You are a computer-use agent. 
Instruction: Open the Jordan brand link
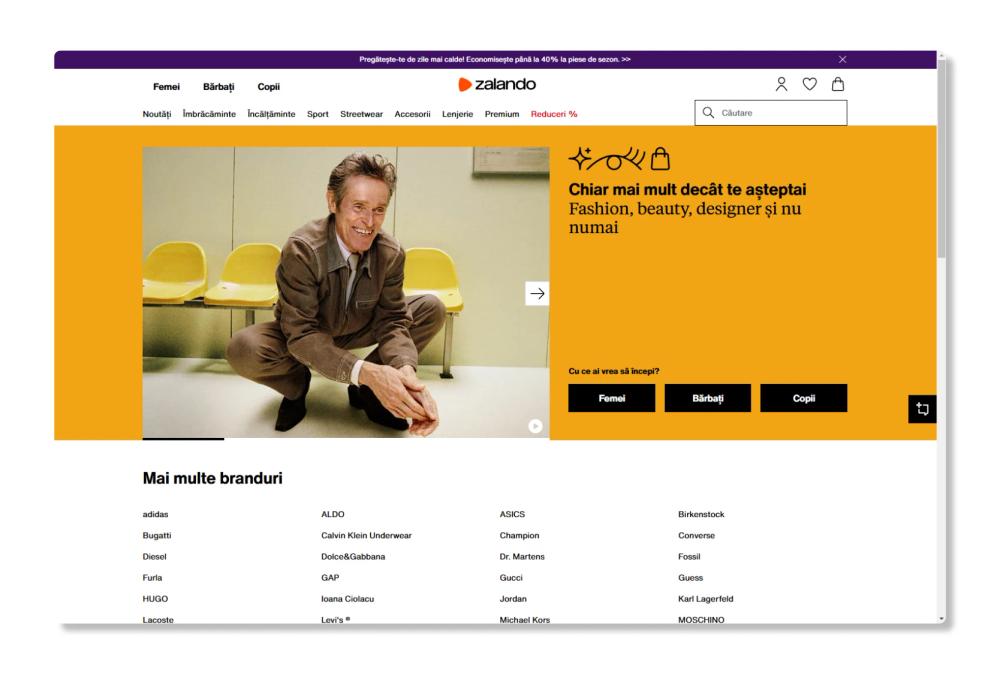click(513, 599)
